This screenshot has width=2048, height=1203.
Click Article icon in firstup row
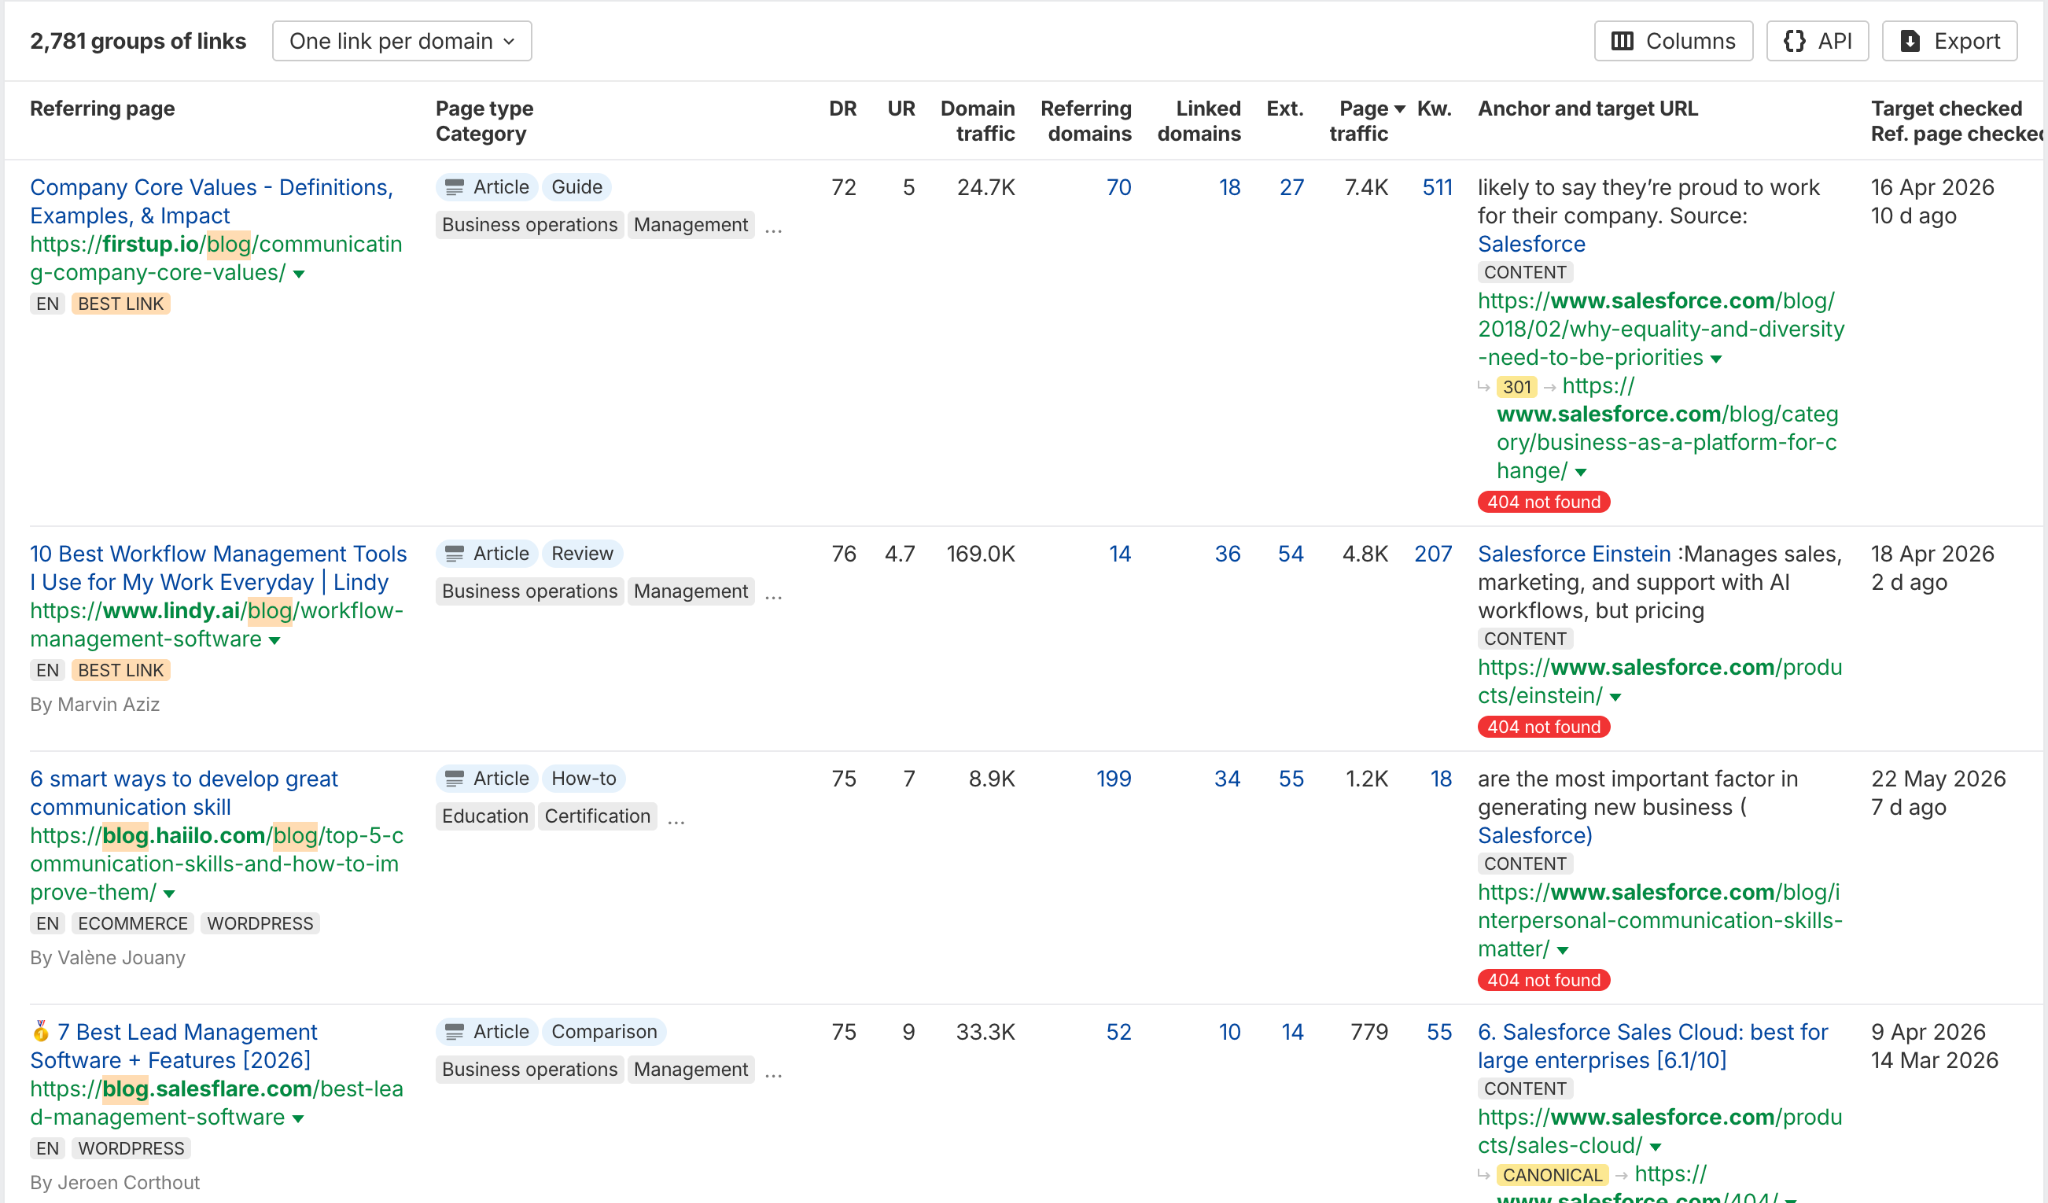pyautogui.click(x=454, y=187)
